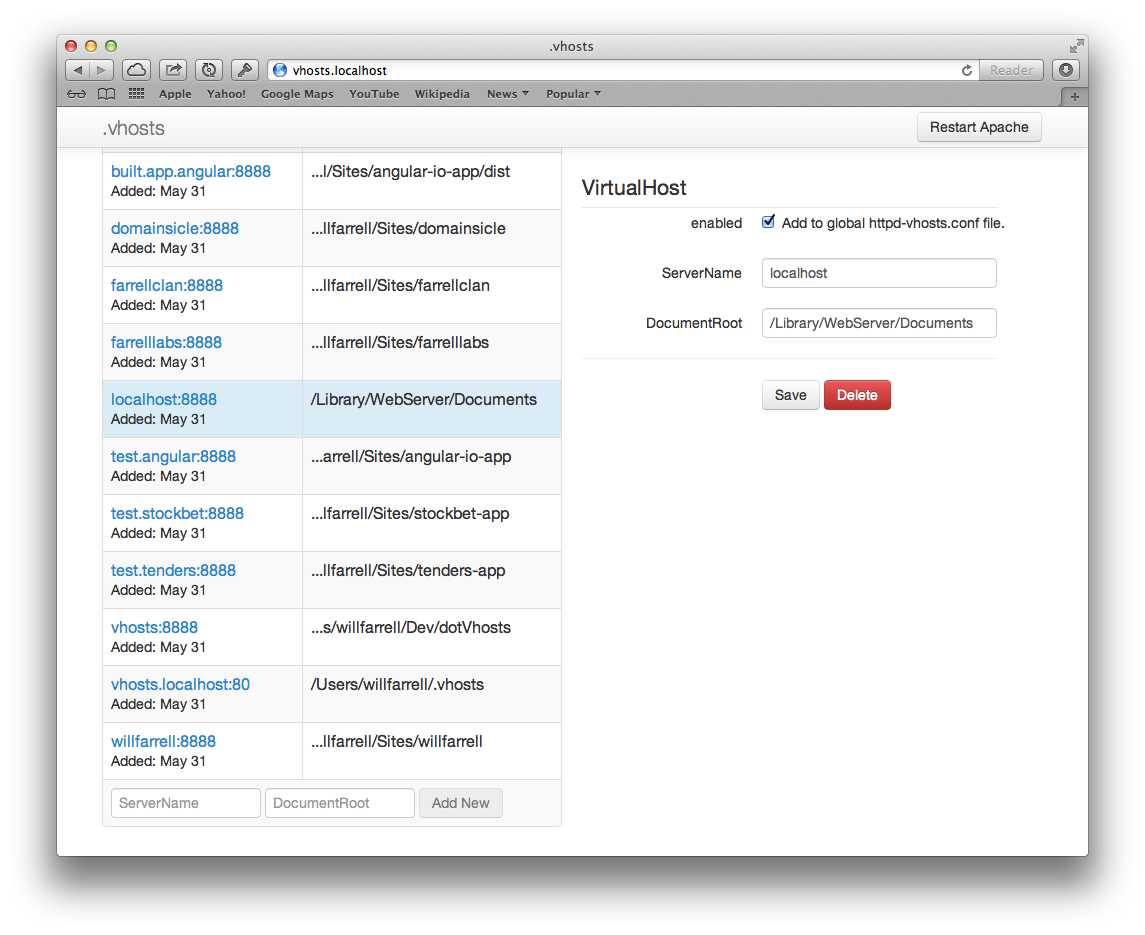Enter full screen with the arrows icon
This screenshot has height=935, width=1145.
[1076, 46]
